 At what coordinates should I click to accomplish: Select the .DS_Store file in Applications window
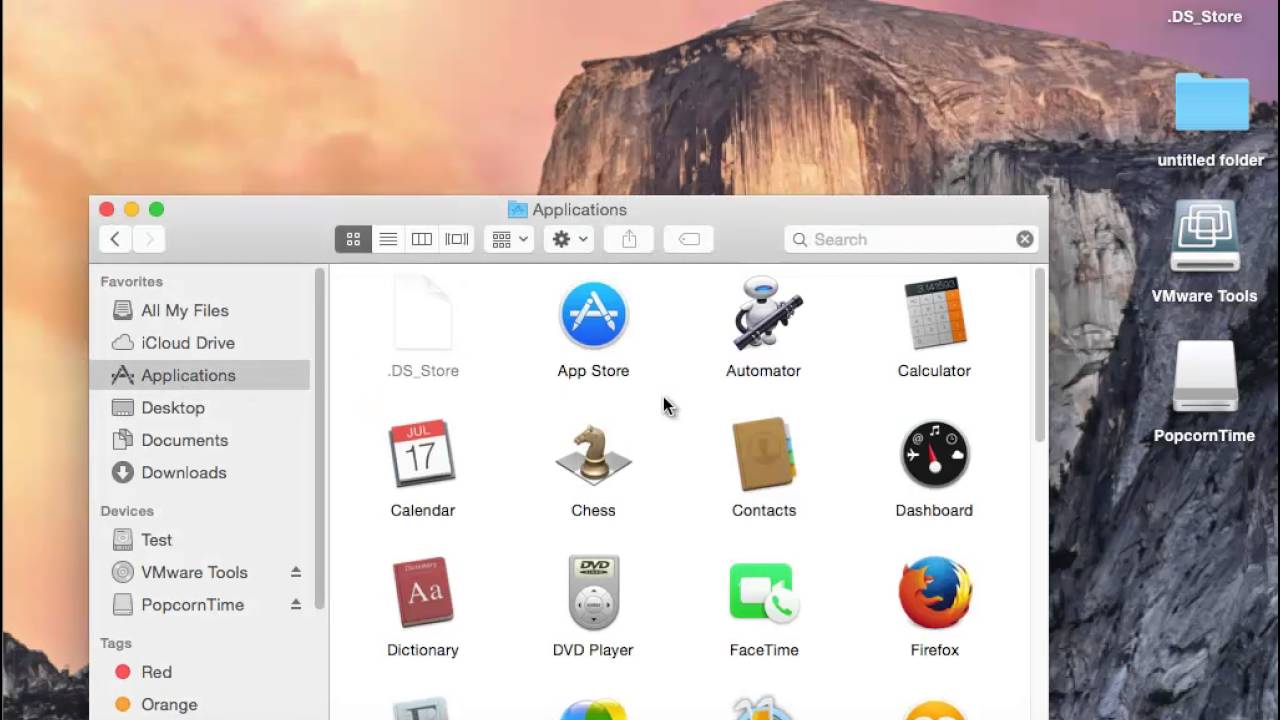pos(423,315)
